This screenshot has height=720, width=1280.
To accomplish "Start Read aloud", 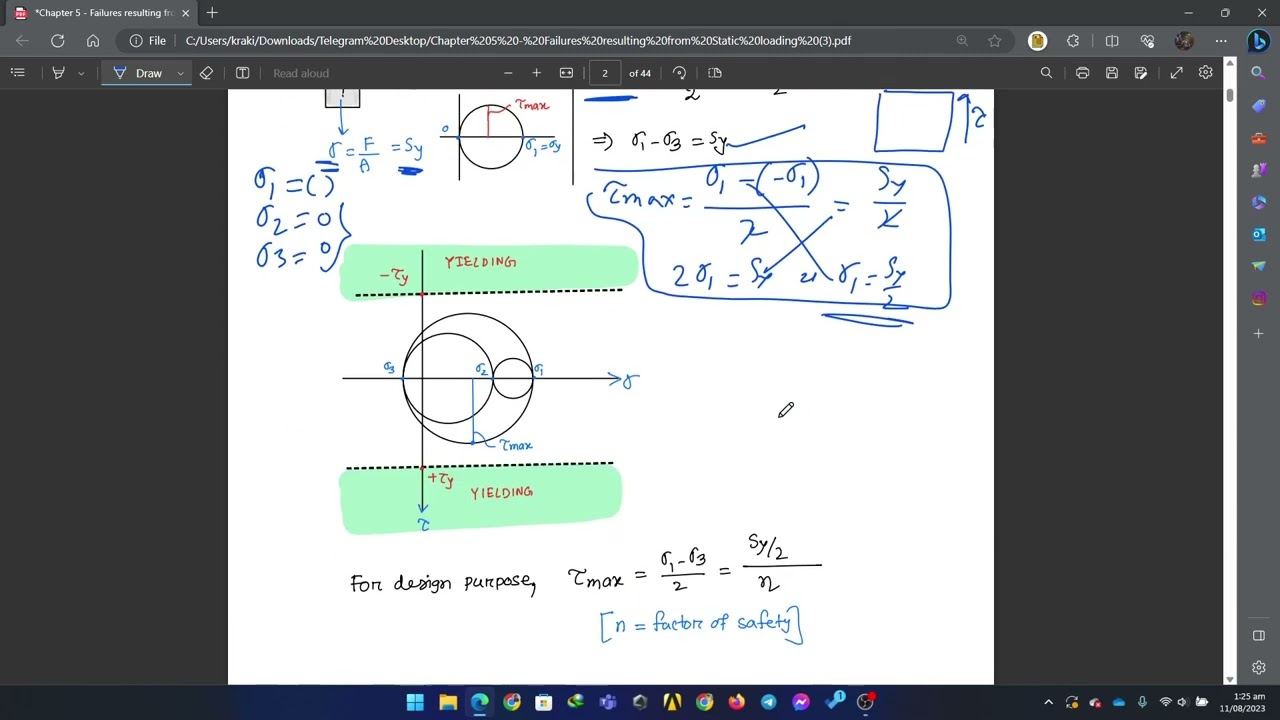I will [x=301, y=73].
